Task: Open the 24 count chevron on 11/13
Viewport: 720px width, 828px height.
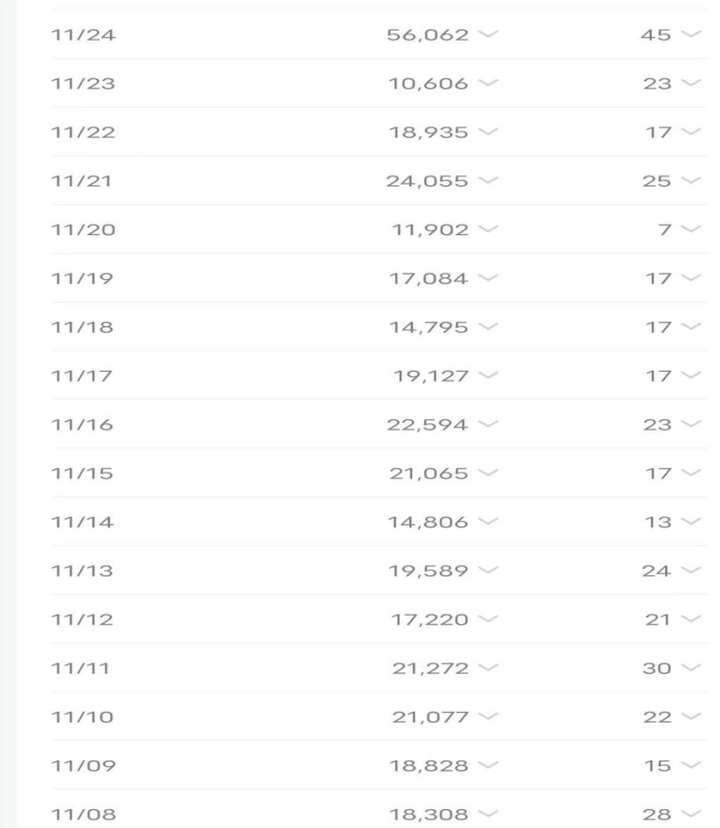Action: point(691,572)
